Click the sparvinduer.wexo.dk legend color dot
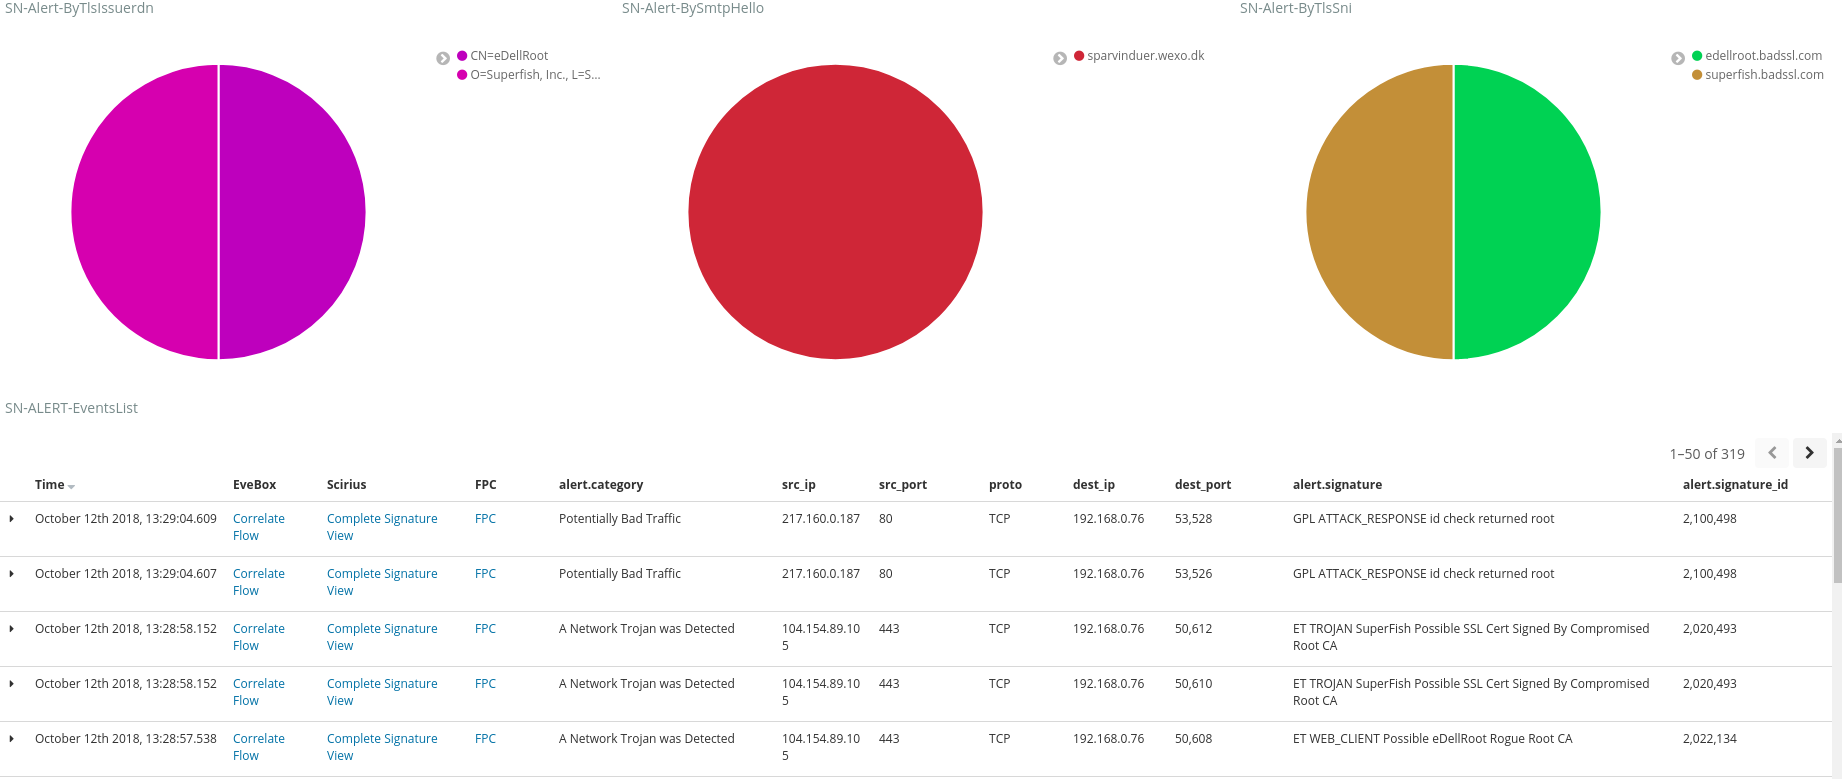 [x=1079, y=56]
